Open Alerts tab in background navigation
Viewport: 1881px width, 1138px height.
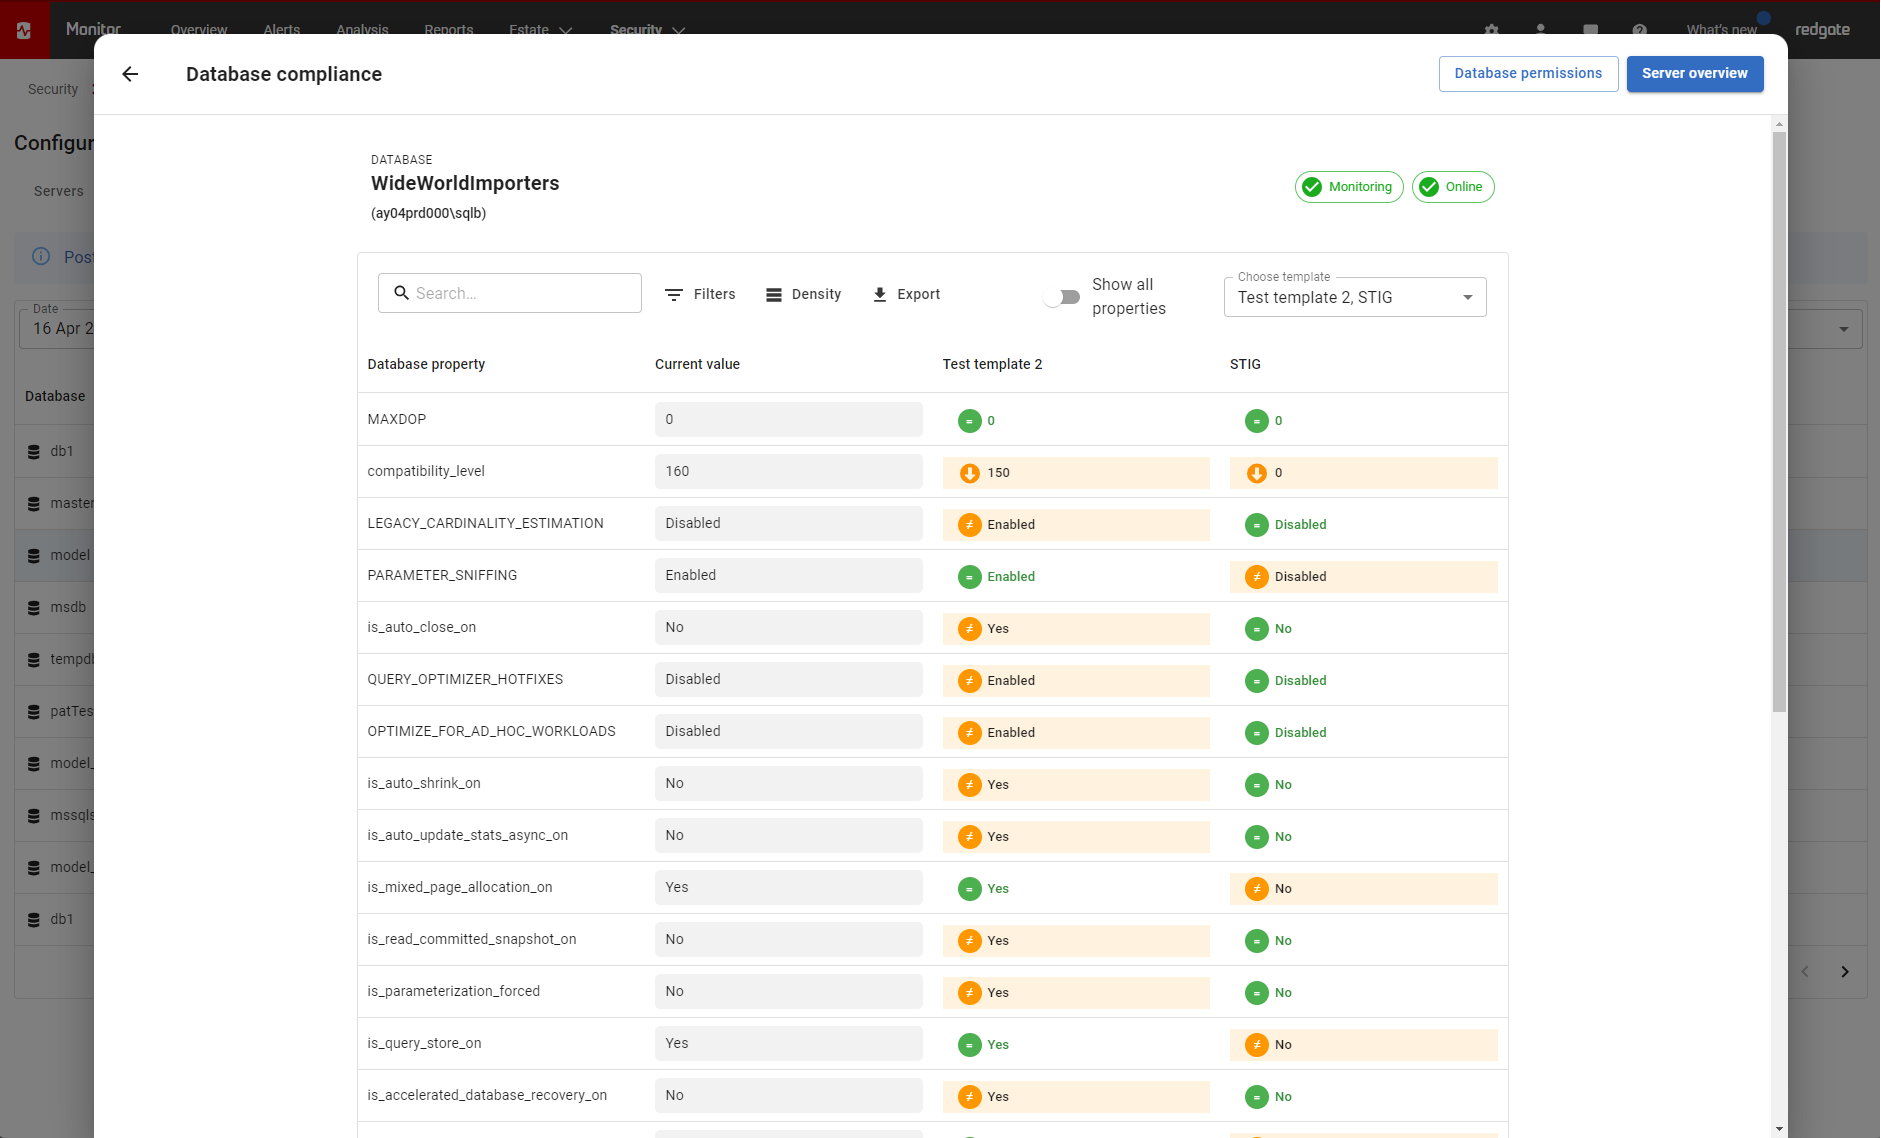[282, 29]
